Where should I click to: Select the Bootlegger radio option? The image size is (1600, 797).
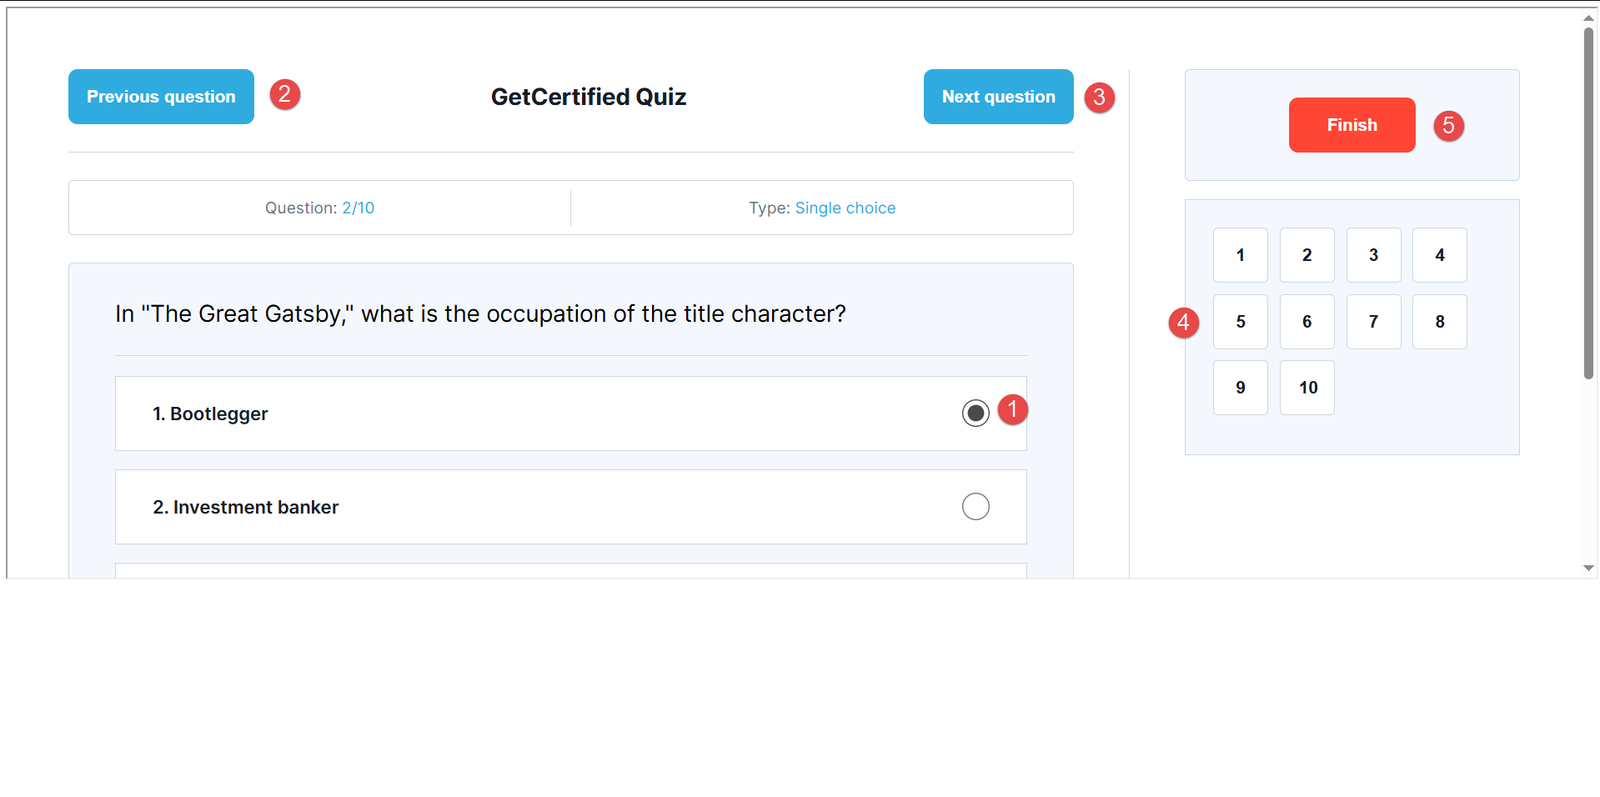(x=975, y=413)
